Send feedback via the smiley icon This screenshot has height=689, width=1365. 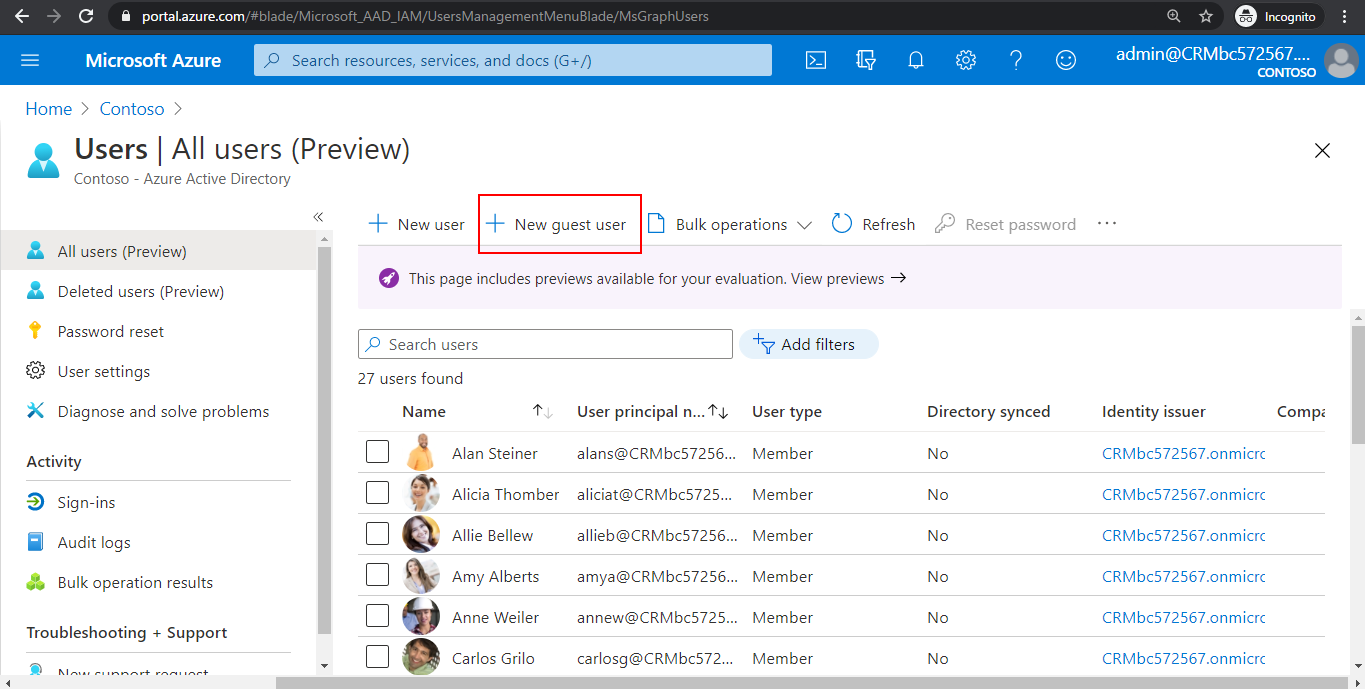click(x=1065, y=60)
